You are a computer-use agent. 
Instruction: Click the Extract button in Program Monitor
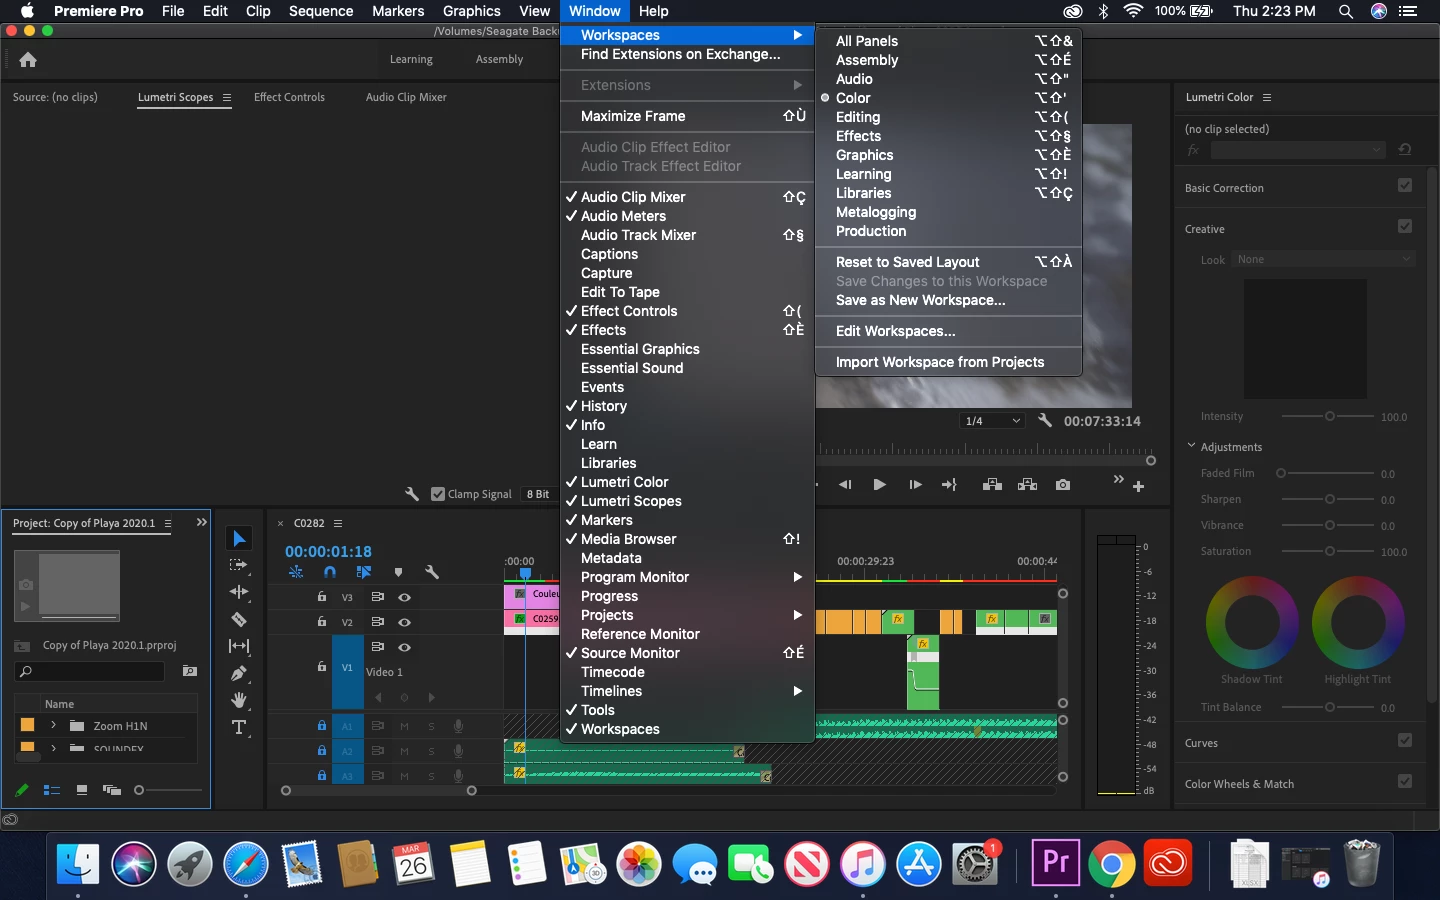[x=1027, y=484]
